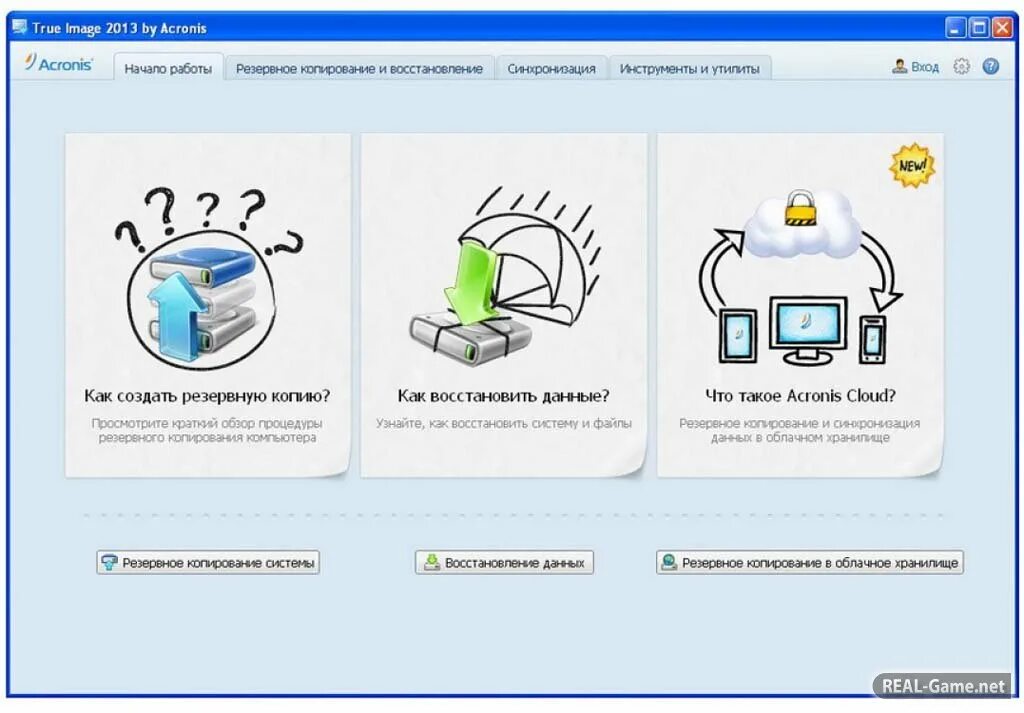Open Резервное копирование и восстановление tab
Image resolution: width=1024 pixels, height=713 pixels.
pyautogui.click(x=359, y=69)
